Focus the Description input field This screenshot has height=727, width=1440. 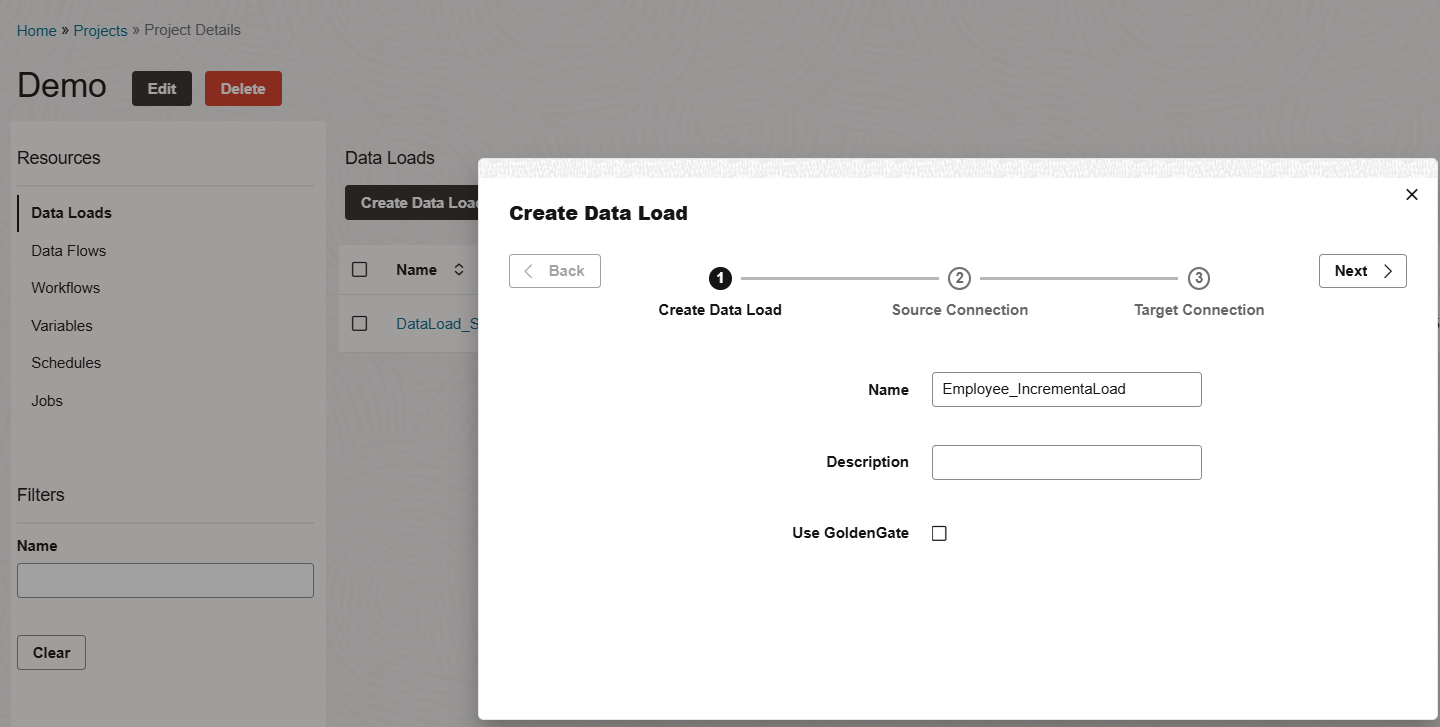tap(1066, 463)
